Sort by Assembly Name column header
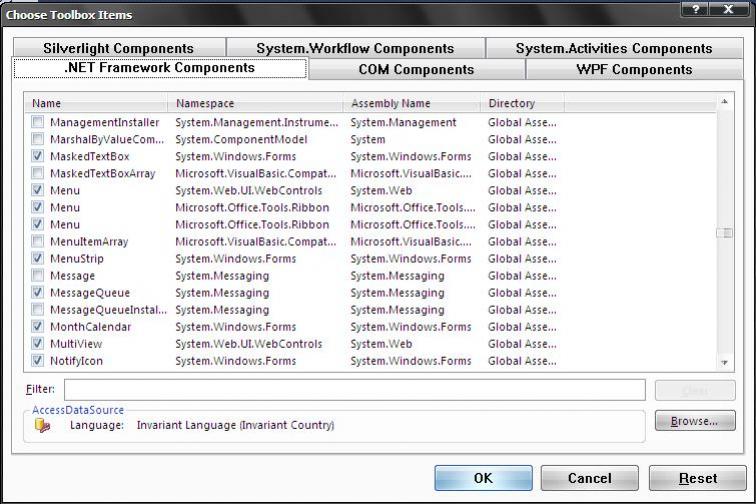The image size is (756, 504). 412,103
